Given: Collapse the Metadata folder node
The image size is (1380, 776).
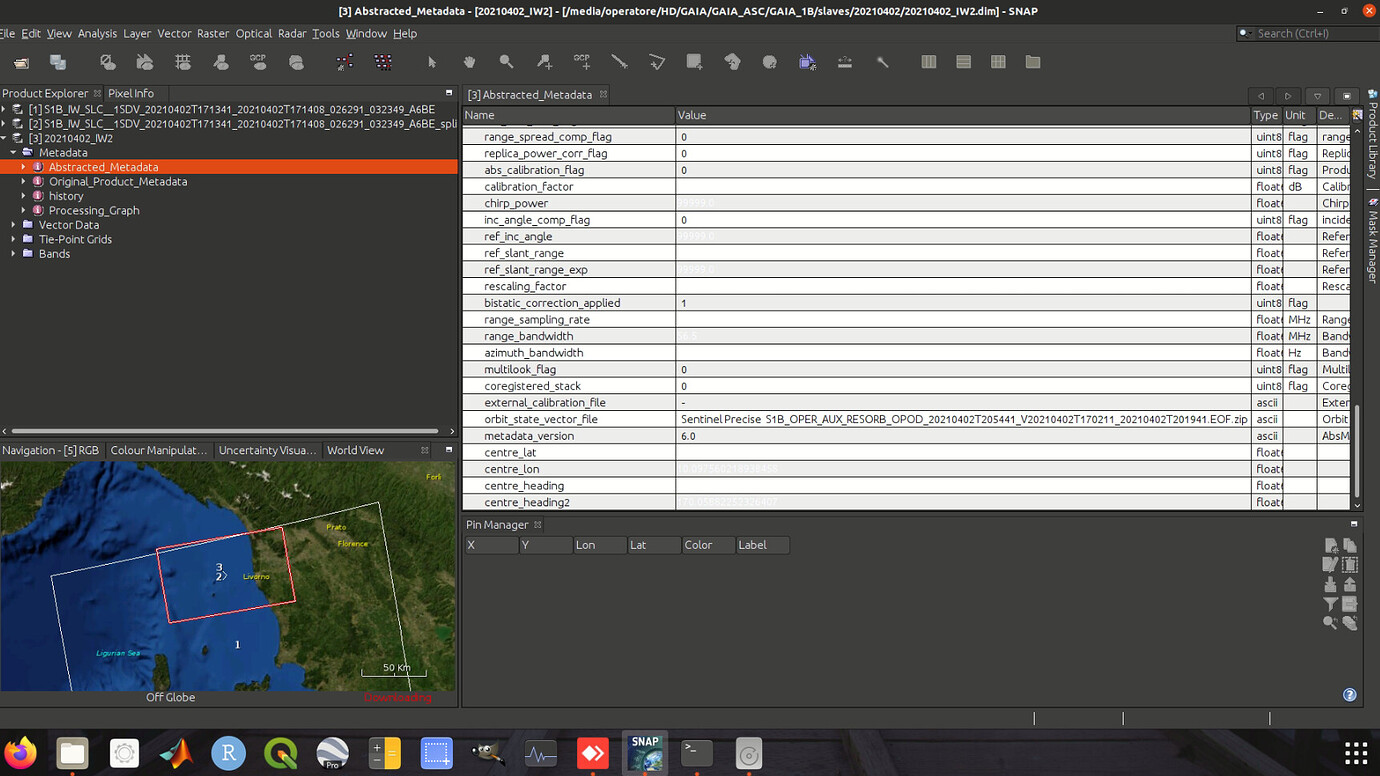Looking at the screenshot, I should point(14,153).
